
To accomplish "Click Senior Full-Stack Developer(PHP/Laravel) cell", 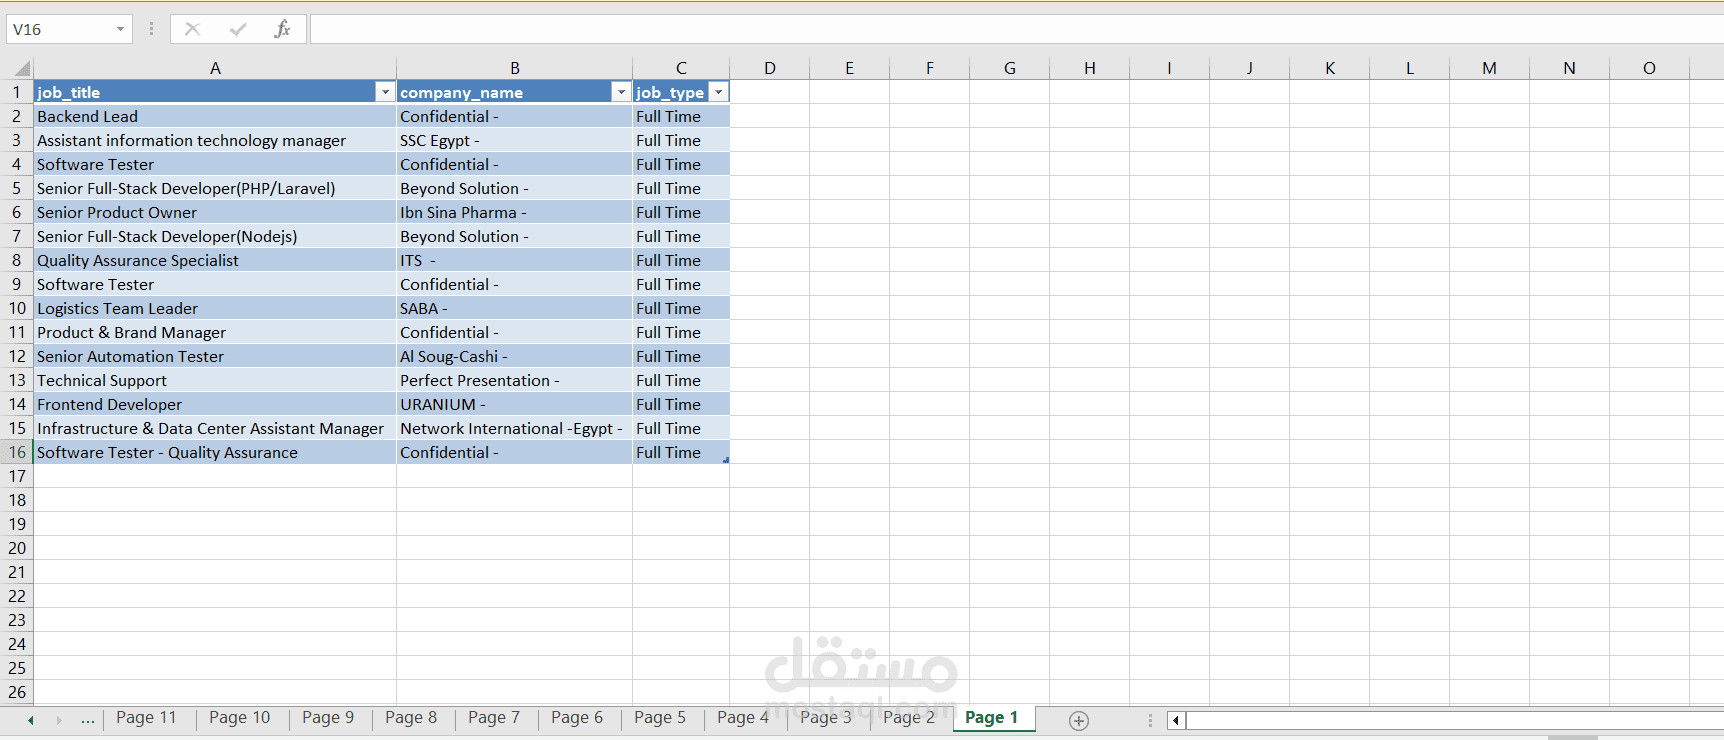I will pos(215,188).
